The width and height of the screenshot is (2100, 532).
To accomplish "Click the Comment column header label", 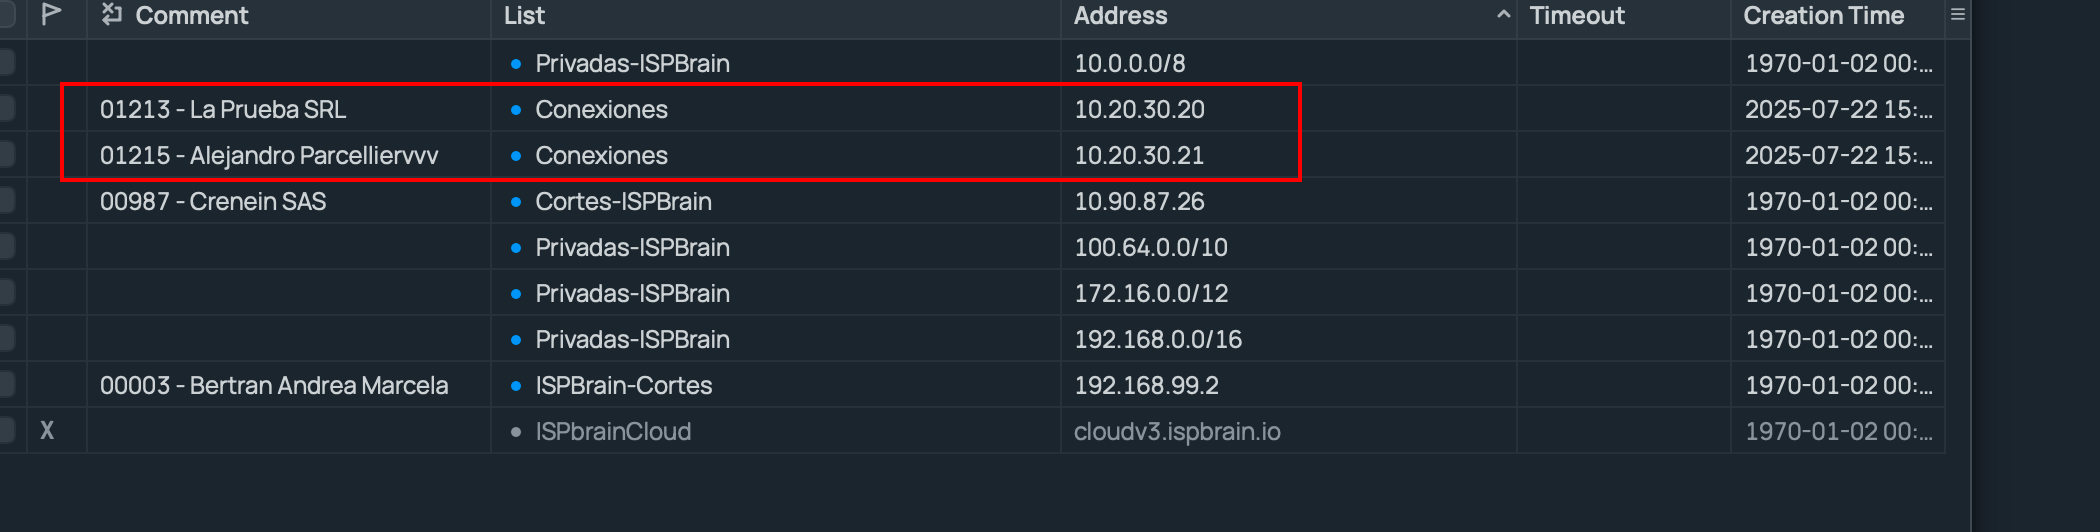I will click(192, 15).
